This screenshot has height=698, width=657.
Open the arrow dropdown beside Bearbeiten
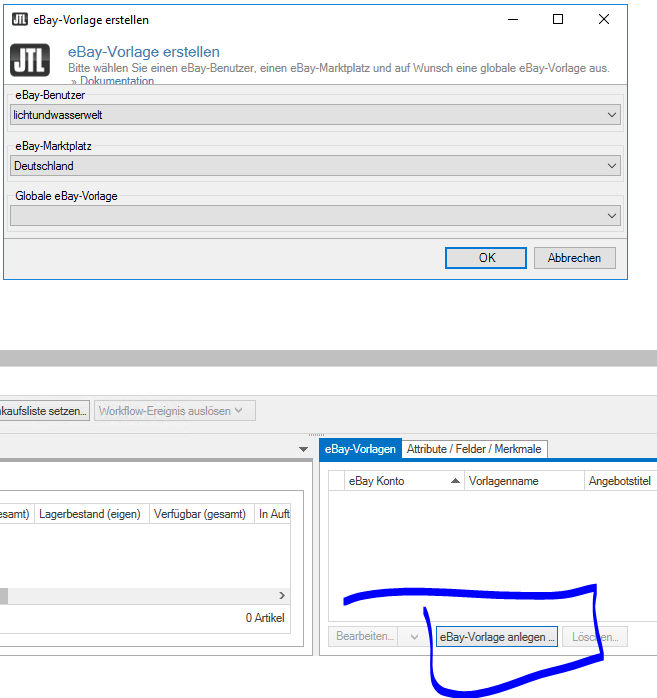(x=414, y=637)
